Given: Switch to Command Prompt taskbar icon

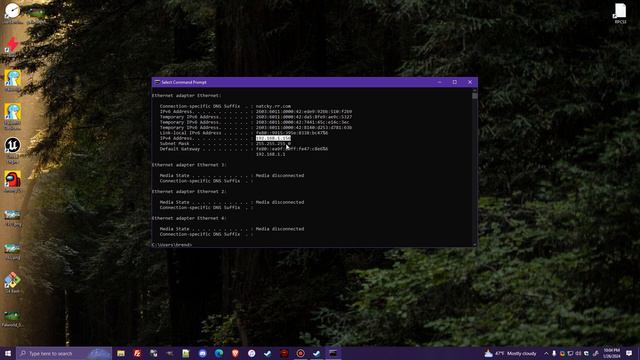Looking at the screenshot, I should [x=333, y=353].
